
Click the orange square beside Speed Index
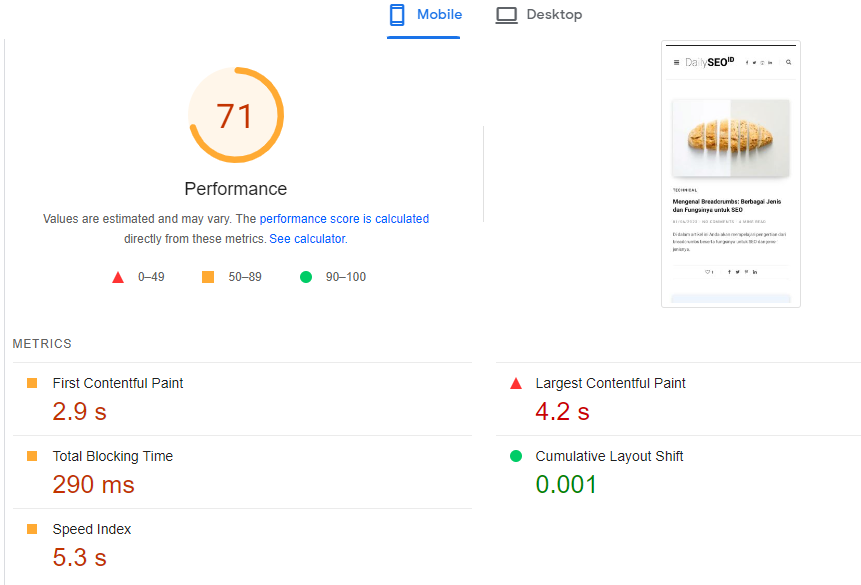point(31,528)
